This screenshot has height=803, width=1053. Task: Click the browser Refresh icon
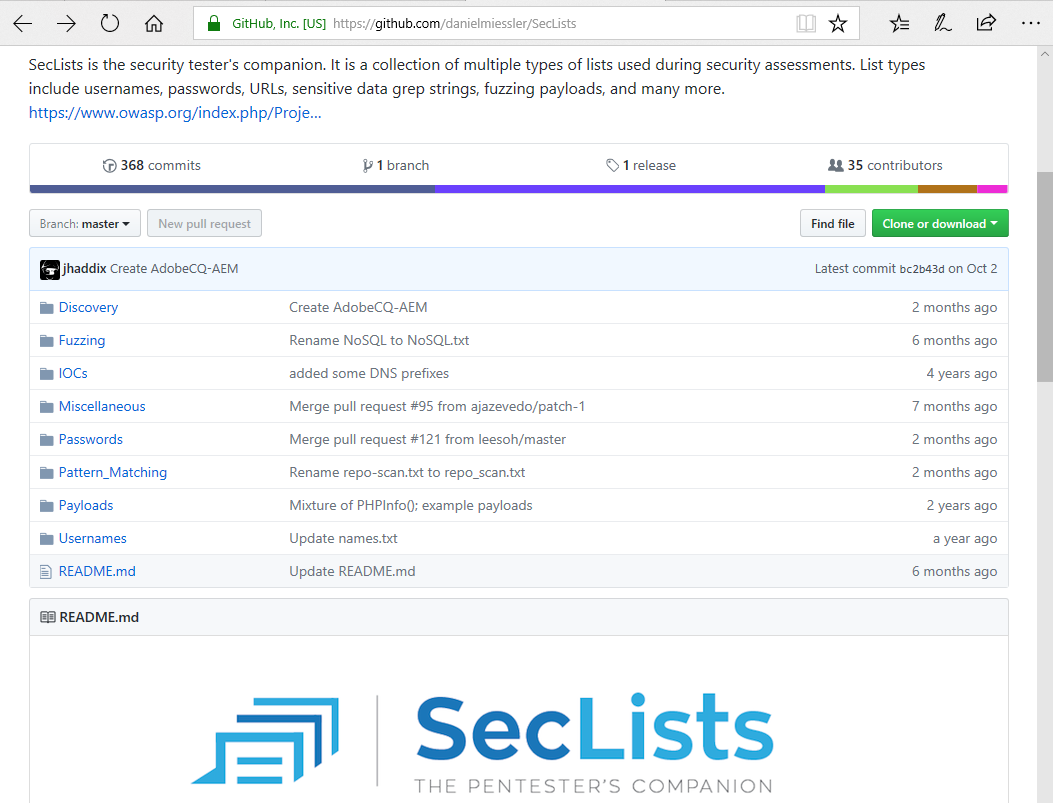[110, 23]
